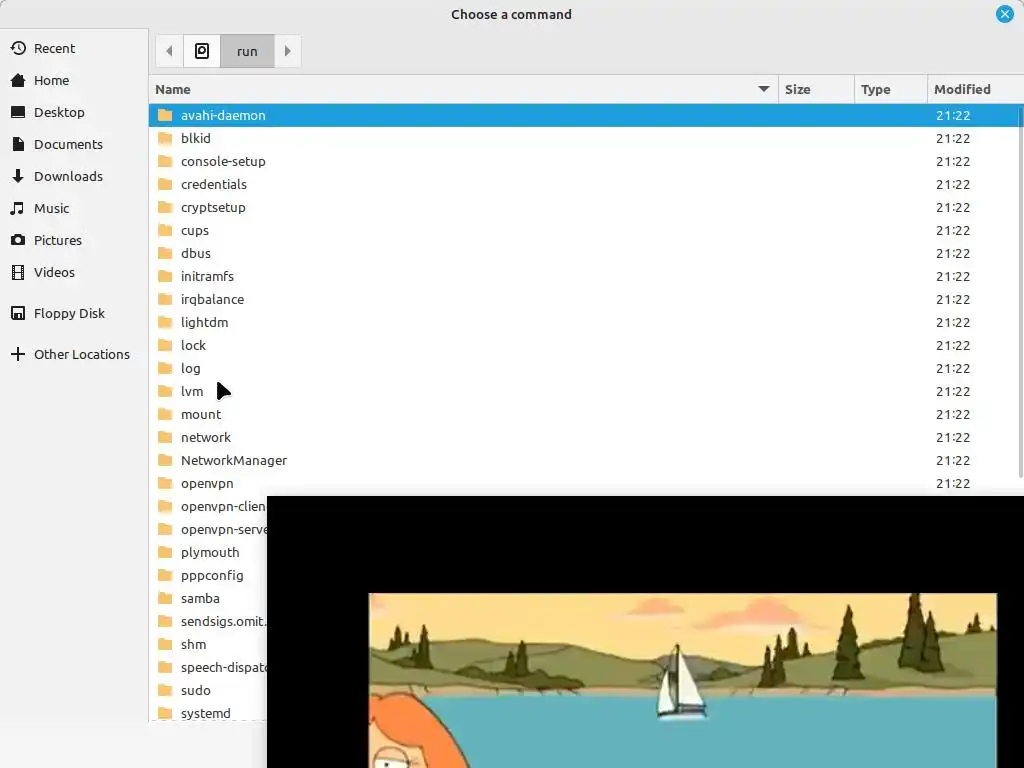Click the 'run' path bar button
Screen dimensions: 1024x768
click(247, 51)
